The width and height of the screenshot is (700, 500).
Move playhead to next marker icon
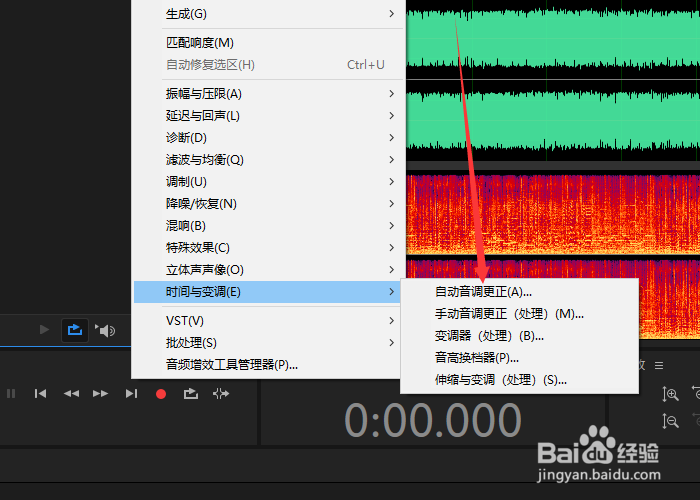coord(131,393)
